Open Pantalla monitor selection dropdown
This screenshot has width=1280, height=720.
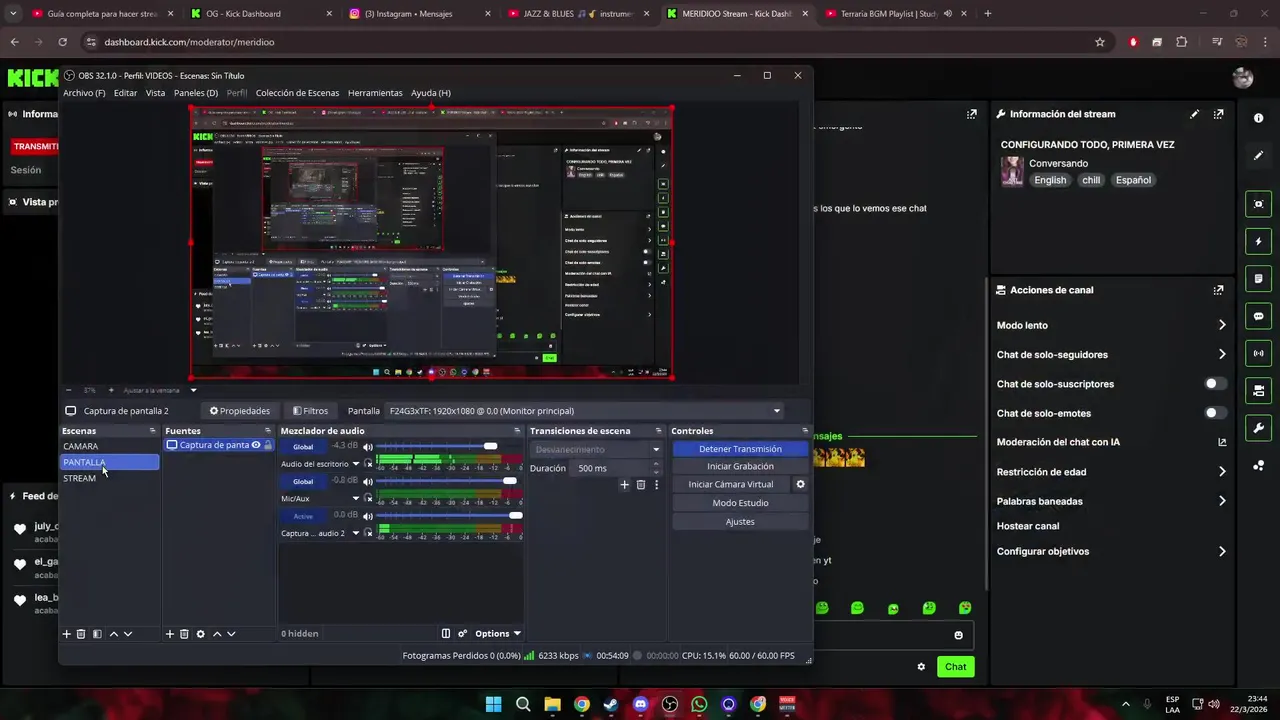coord(585,411)
